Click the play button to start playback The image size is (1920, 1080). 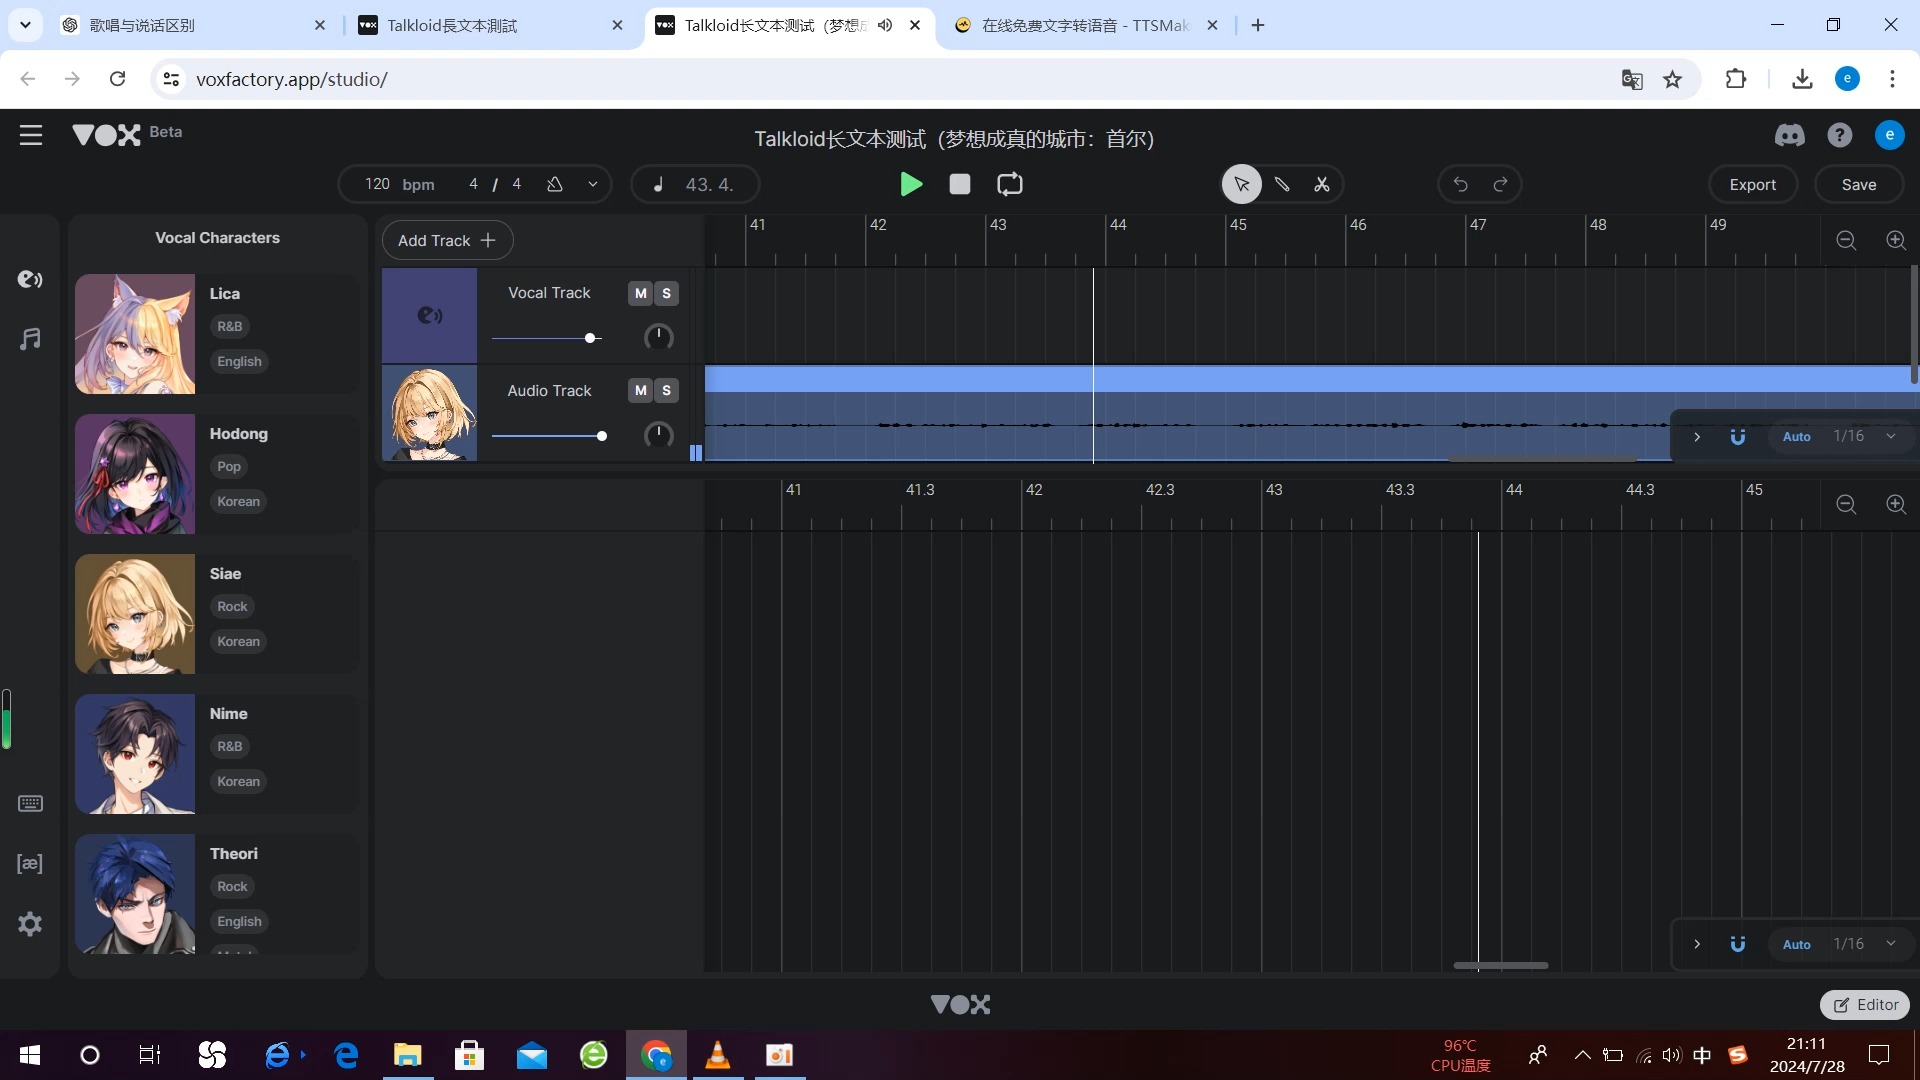pos(909,185)
